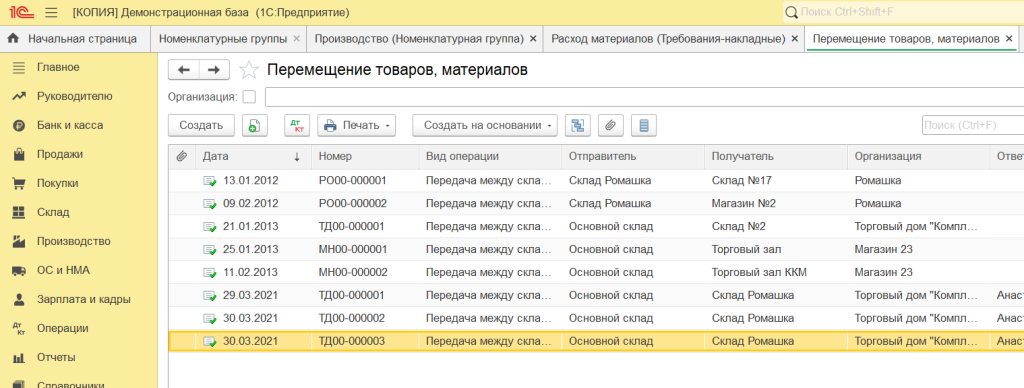
Task: Close the Номенклатурные группы tab
Action: click(296, 39)
